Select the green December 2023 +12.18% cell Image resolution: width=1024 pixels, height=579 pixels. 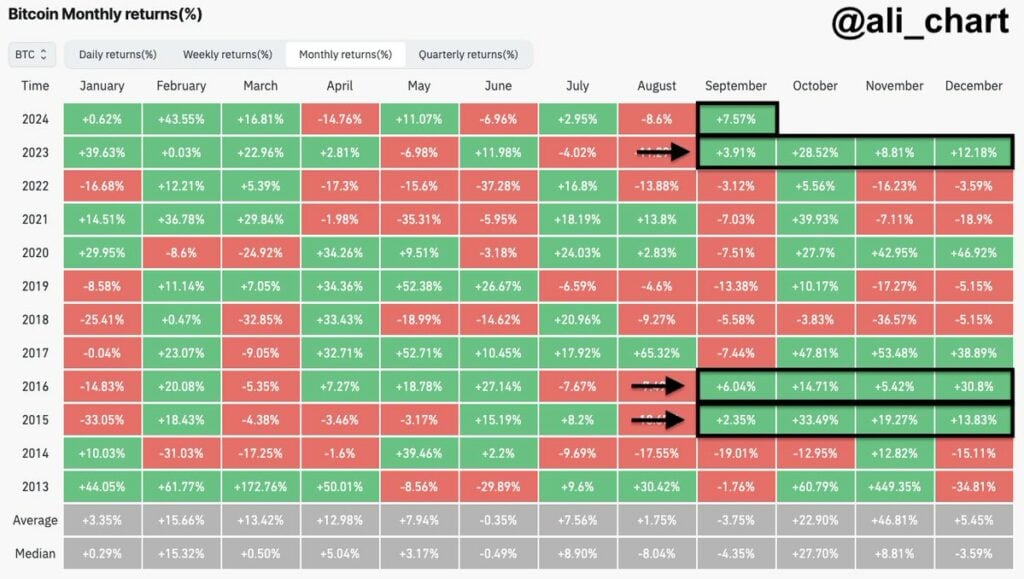(x=973, y=152)
